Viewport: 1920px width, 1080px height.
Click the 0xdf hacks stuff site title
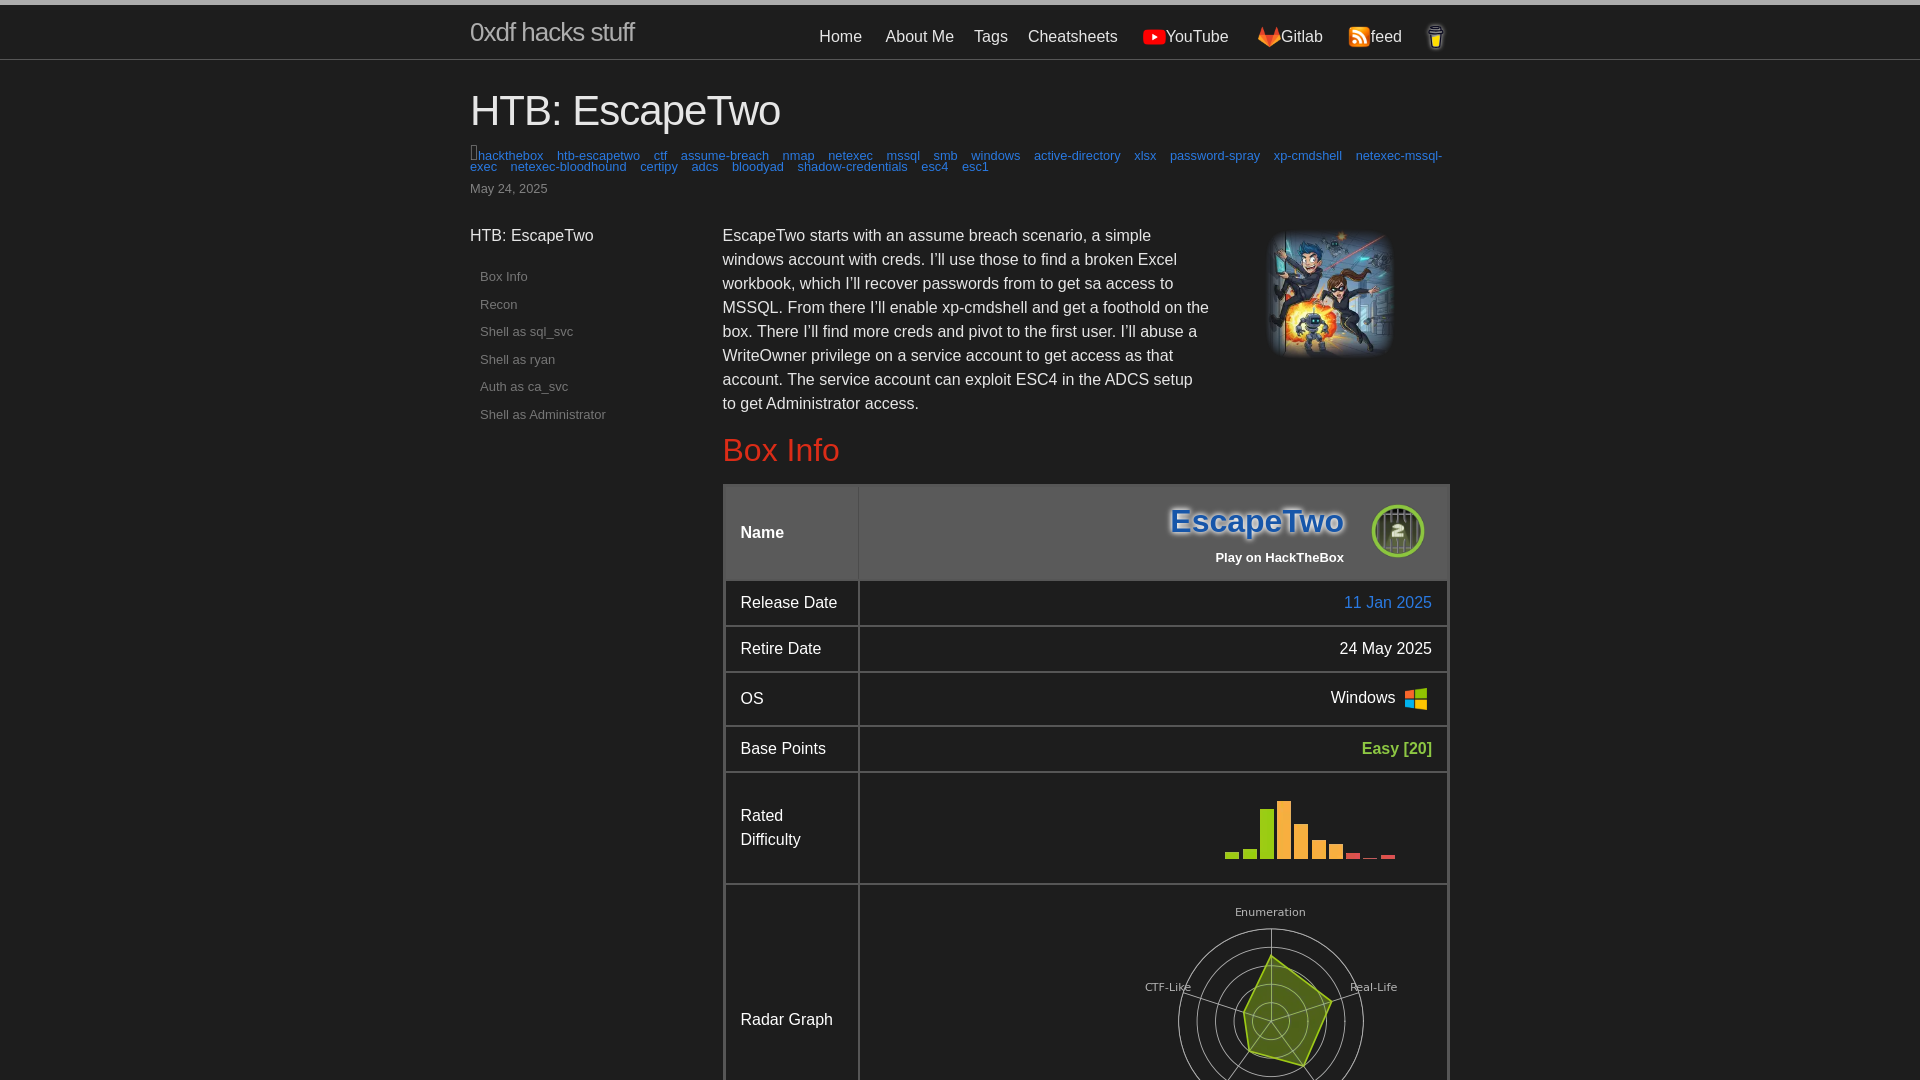(552, 33)
